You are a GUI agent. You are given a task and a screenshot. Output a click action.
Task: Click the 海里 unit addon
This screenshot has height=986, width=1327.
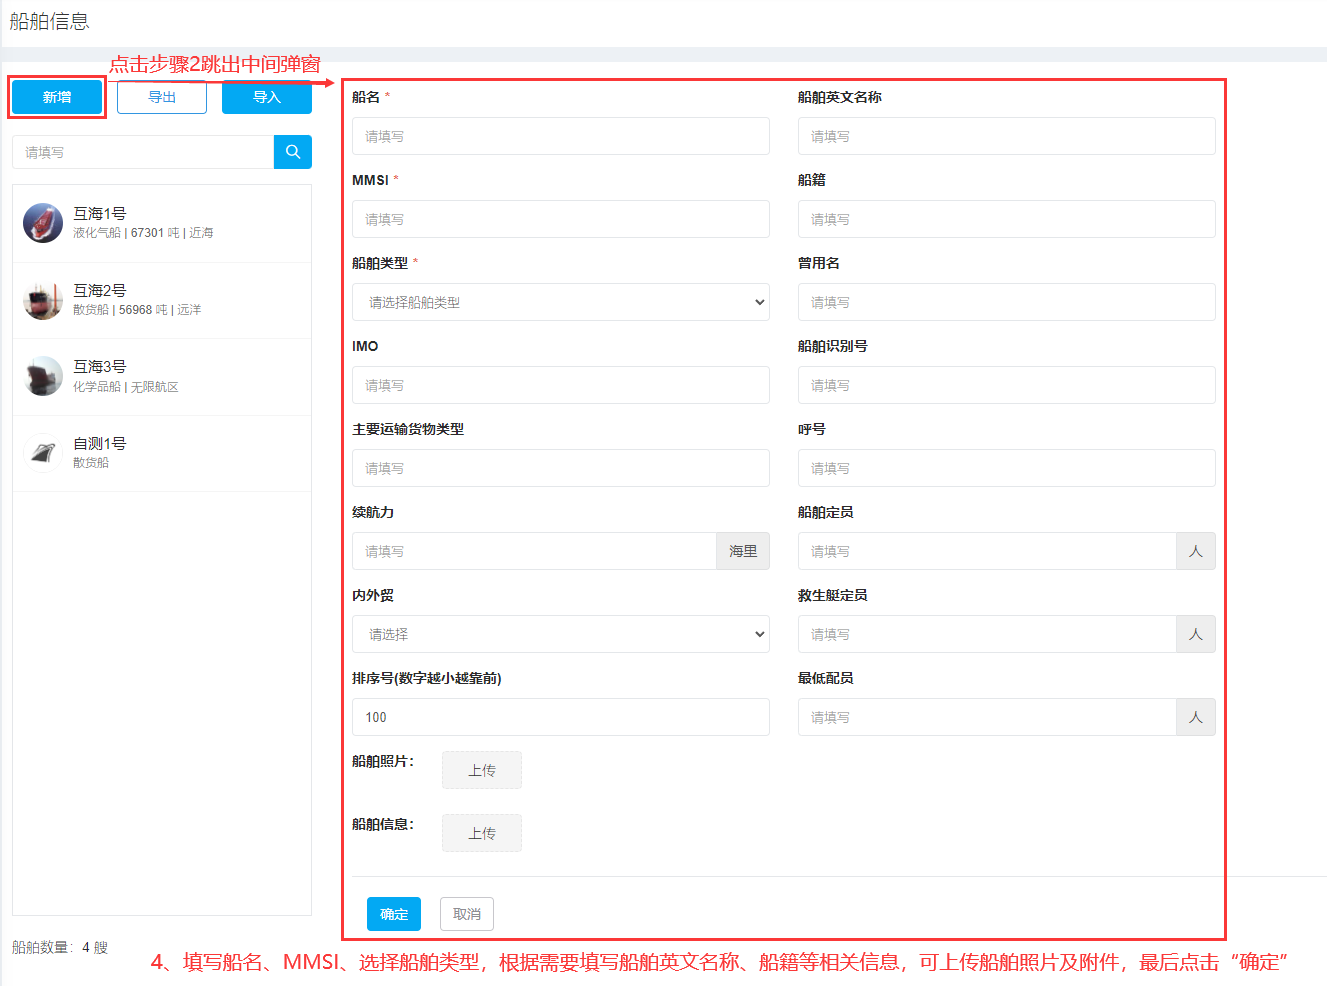[743, 551]
